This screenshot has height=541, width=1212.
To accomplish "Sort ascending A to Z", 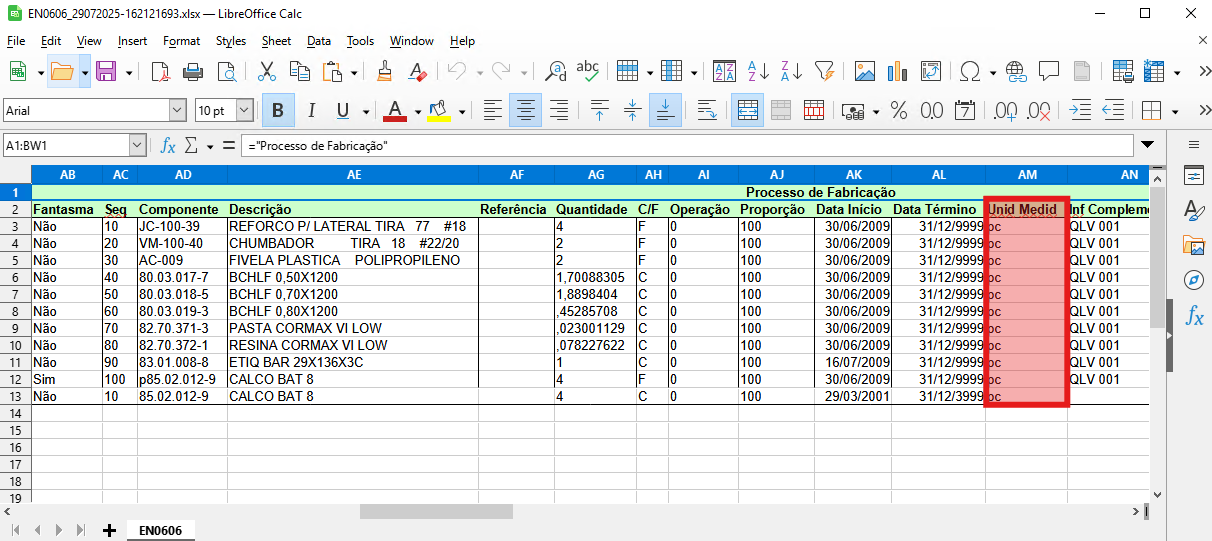I will click(x=758, y=72).
